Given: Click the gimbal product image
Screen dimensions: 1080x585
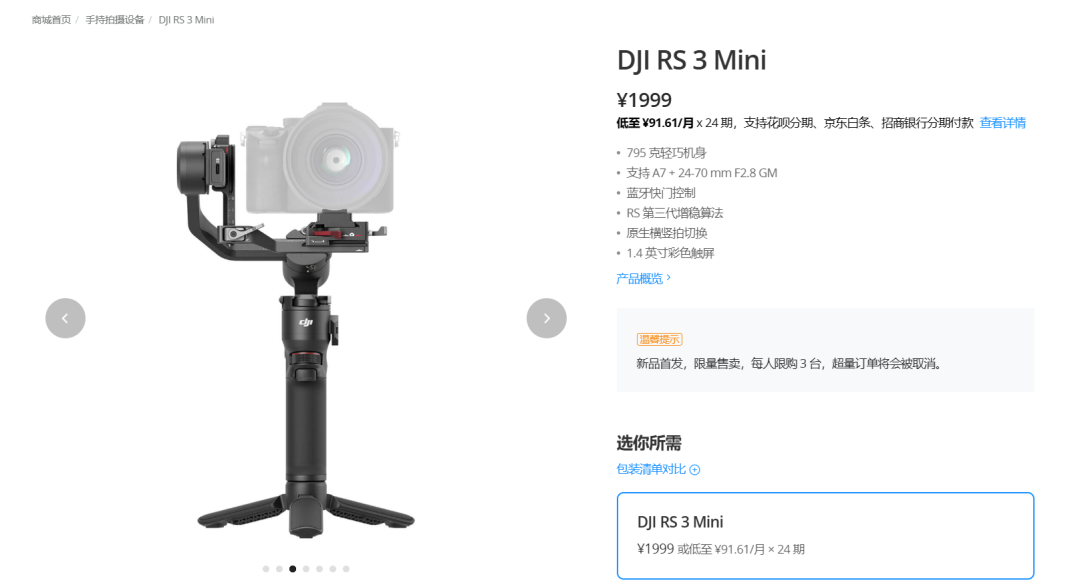Looking at the screenshot, I should (x=306, y=319).
